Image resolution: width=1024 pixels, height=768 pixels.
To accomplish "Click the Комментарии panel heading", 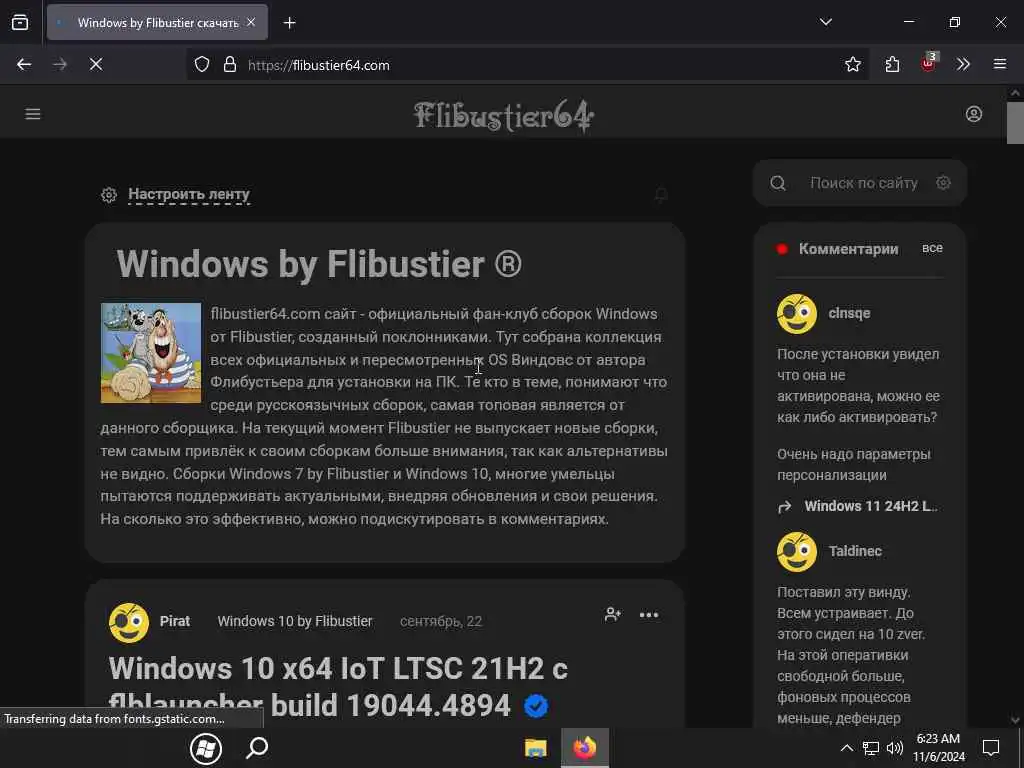I will point(848,249).
